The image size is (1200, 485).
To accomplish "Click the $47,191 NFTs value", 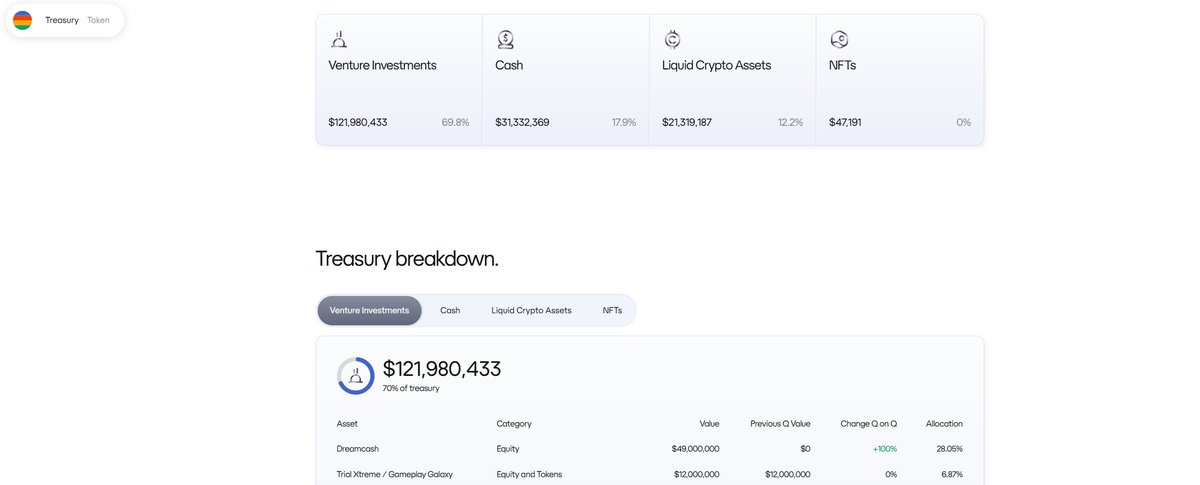I will point(845,122).
